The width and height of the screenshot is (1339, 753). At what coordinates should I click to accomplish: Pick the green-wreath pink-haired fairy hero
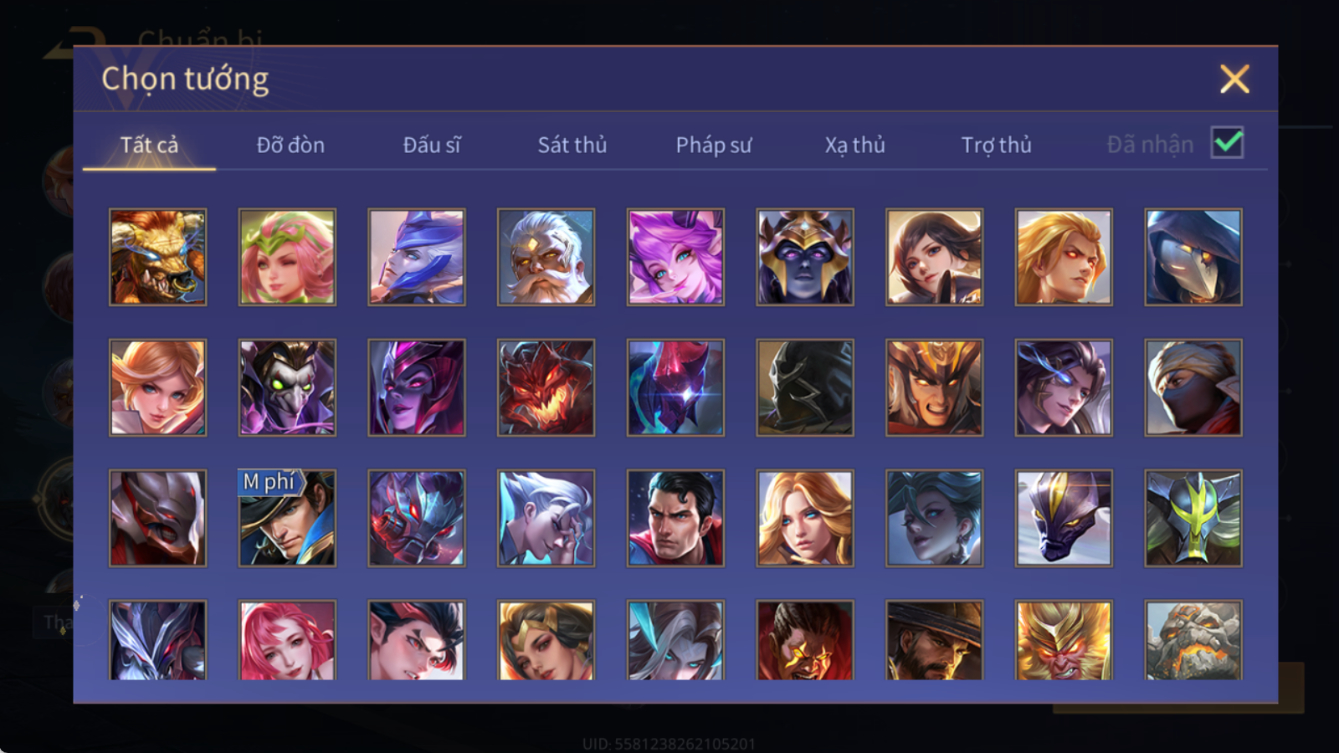click(287, 257)
